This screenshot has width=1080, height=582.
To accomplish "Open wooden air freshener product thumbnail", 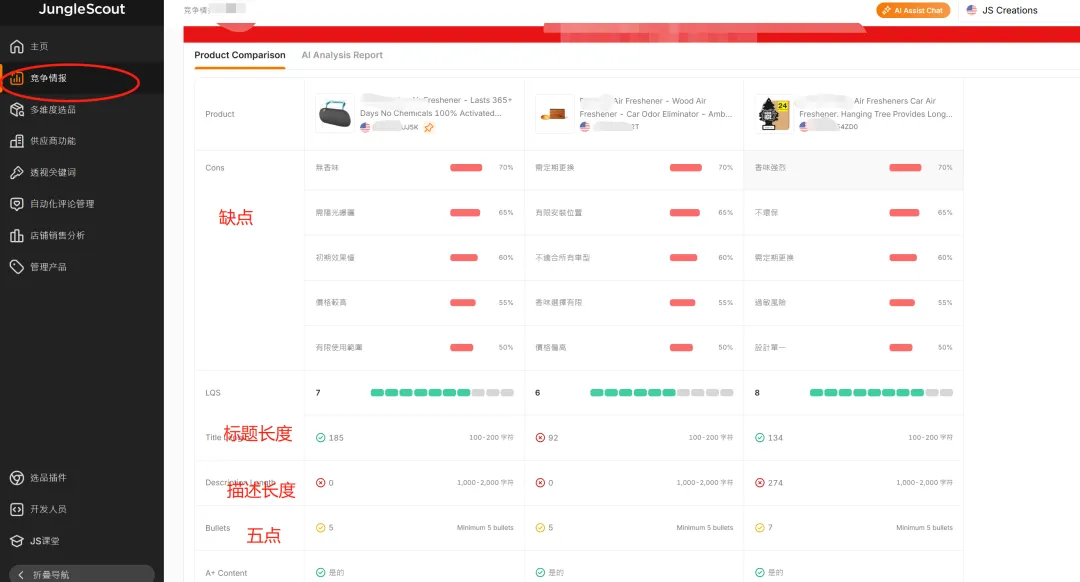I will (554, 114).
